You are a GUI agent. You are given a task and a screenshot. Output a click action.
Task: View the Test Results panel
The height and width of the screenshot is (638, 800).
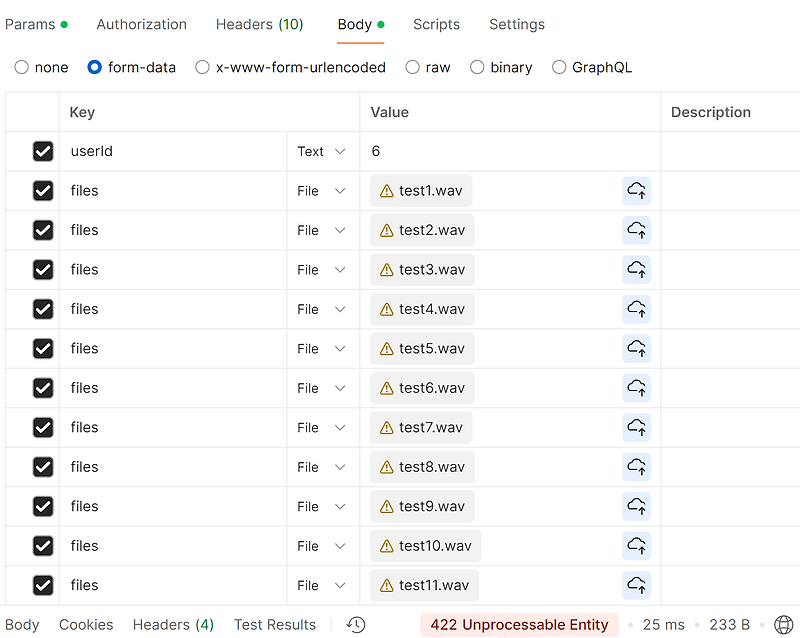tap(274, 624)
